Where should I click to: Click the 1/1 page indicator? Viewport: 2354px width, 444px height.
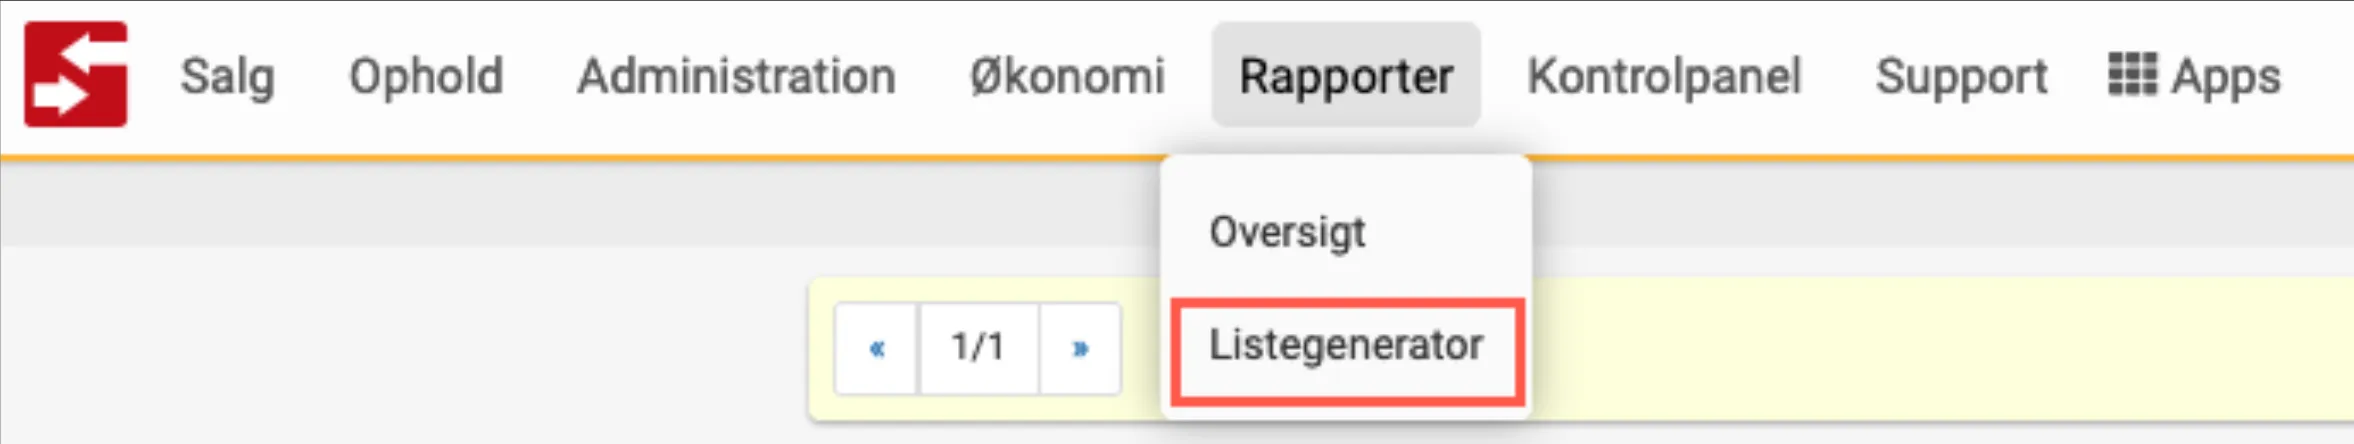click(x=978, y=348)
